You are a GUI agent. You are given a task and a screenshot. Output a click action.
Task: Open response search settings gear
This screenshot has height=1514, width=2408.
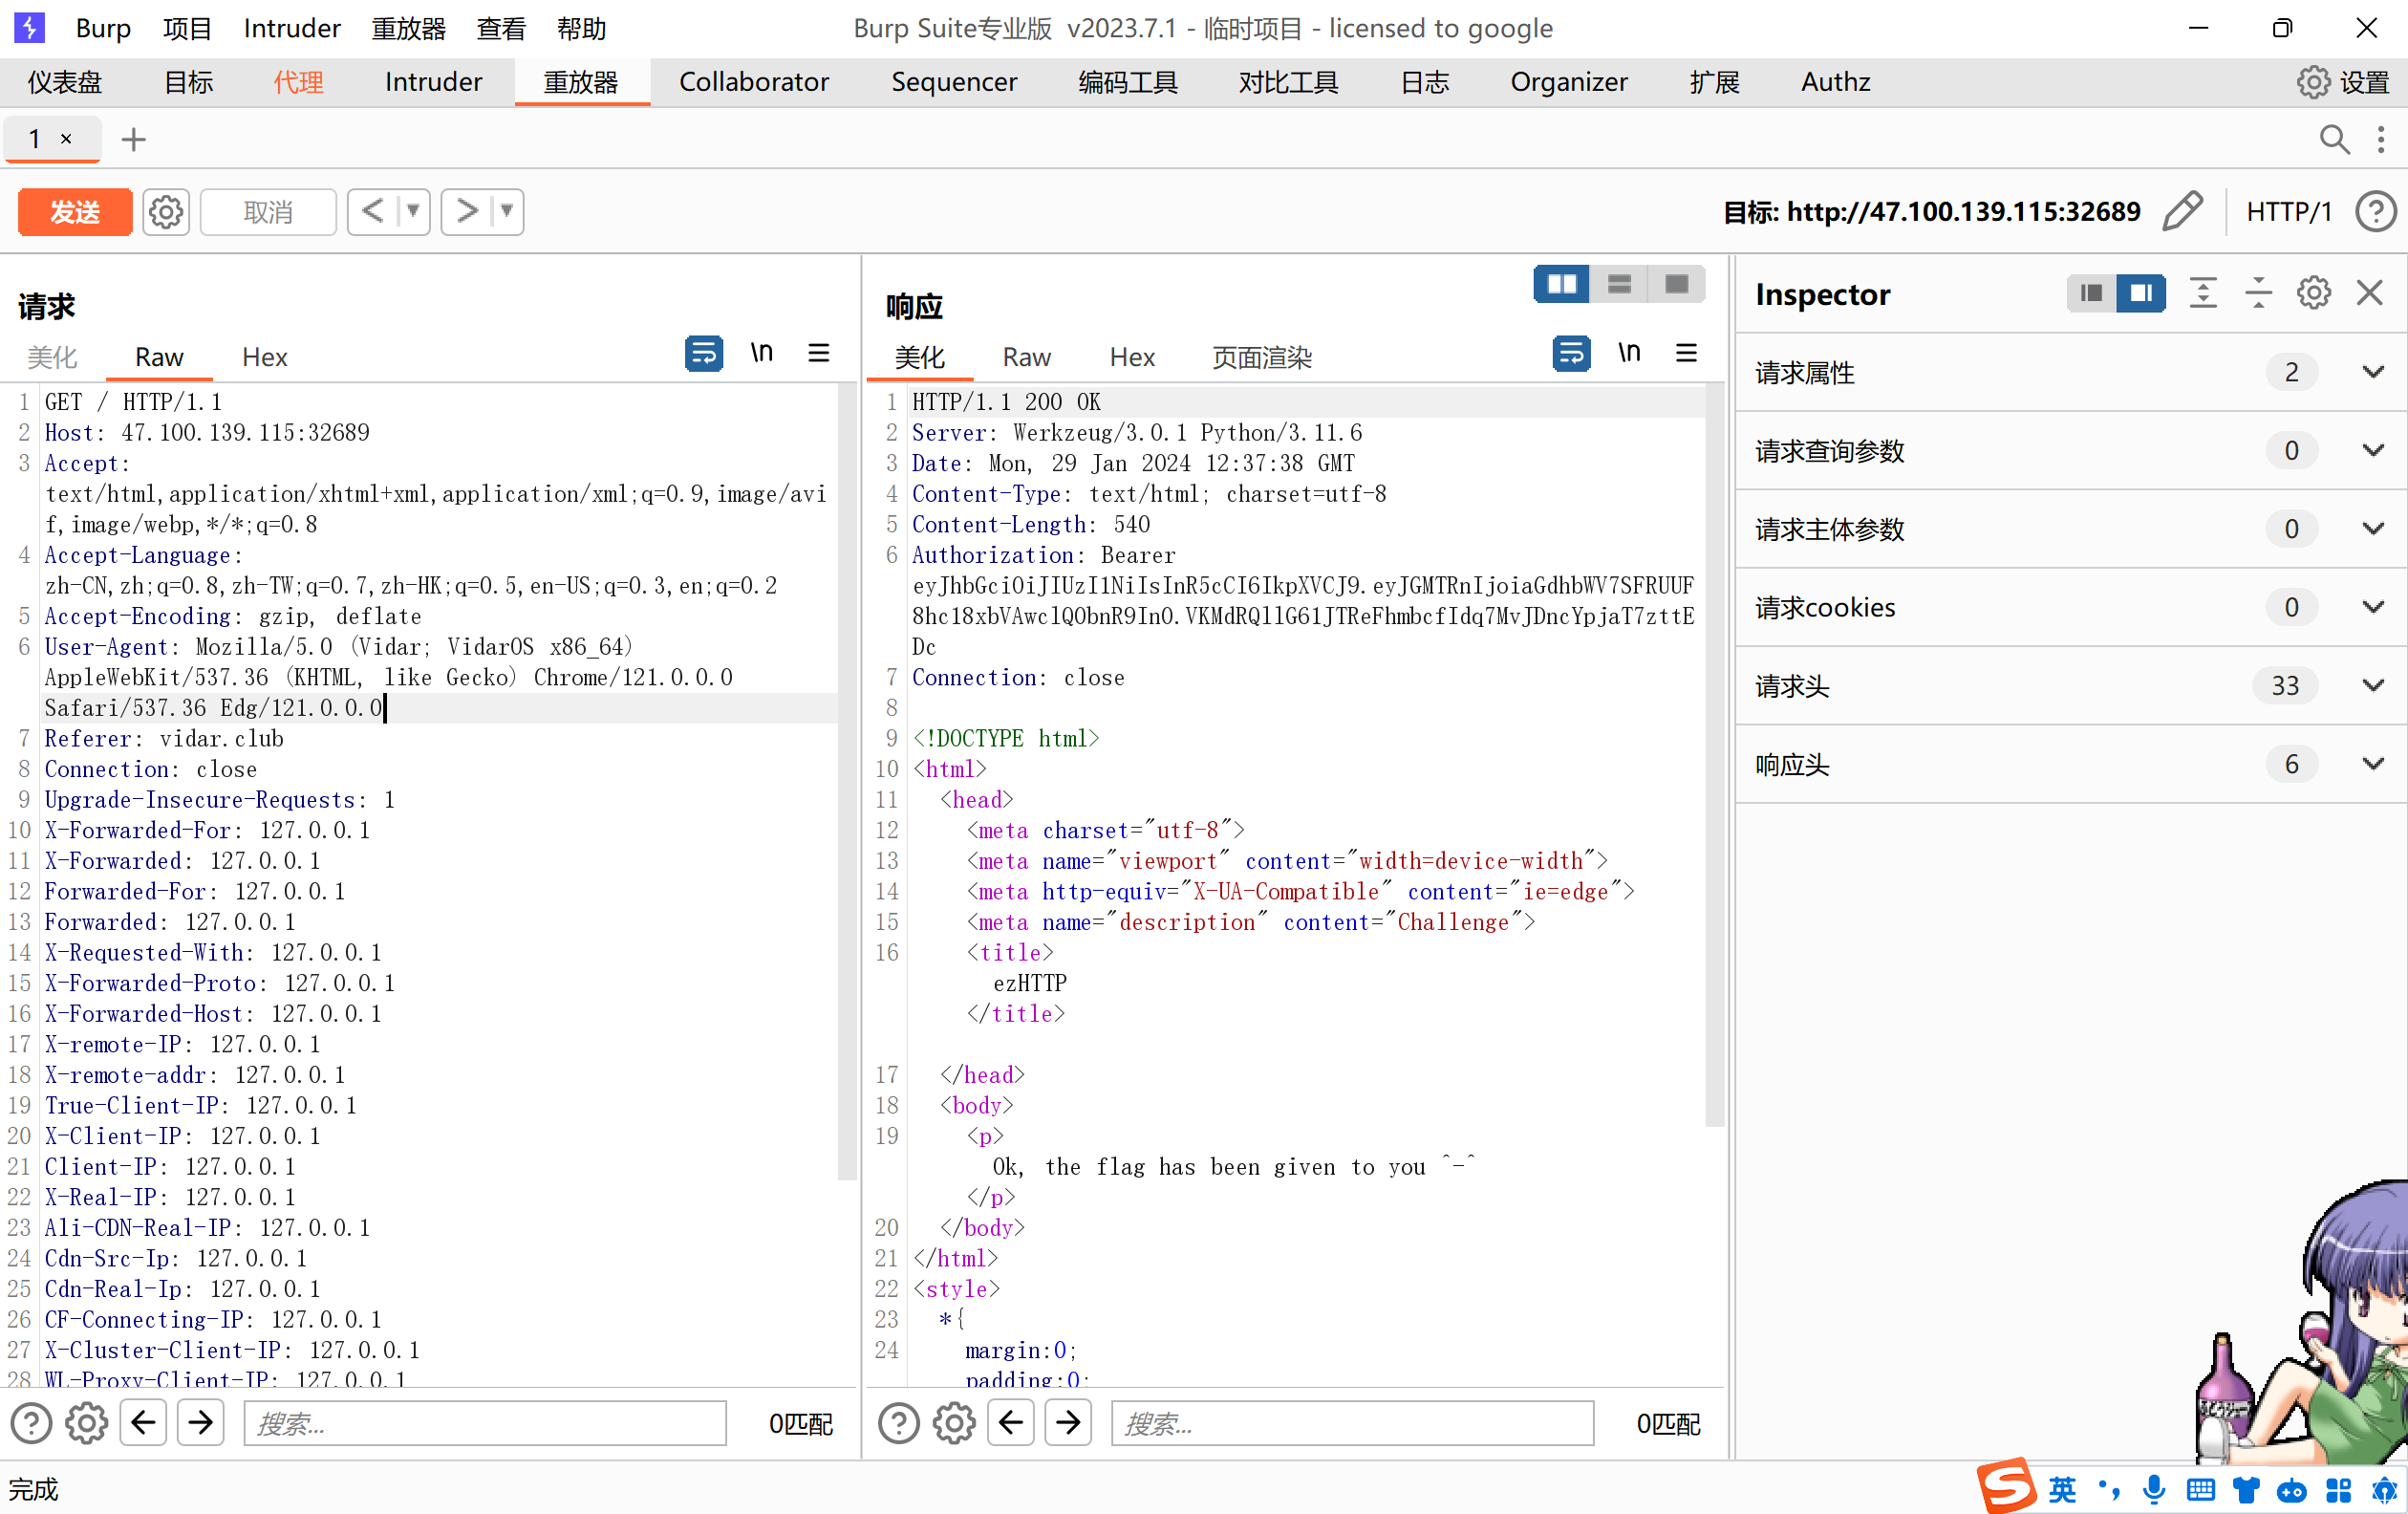pyautogui.click(x=954, y=1423)
